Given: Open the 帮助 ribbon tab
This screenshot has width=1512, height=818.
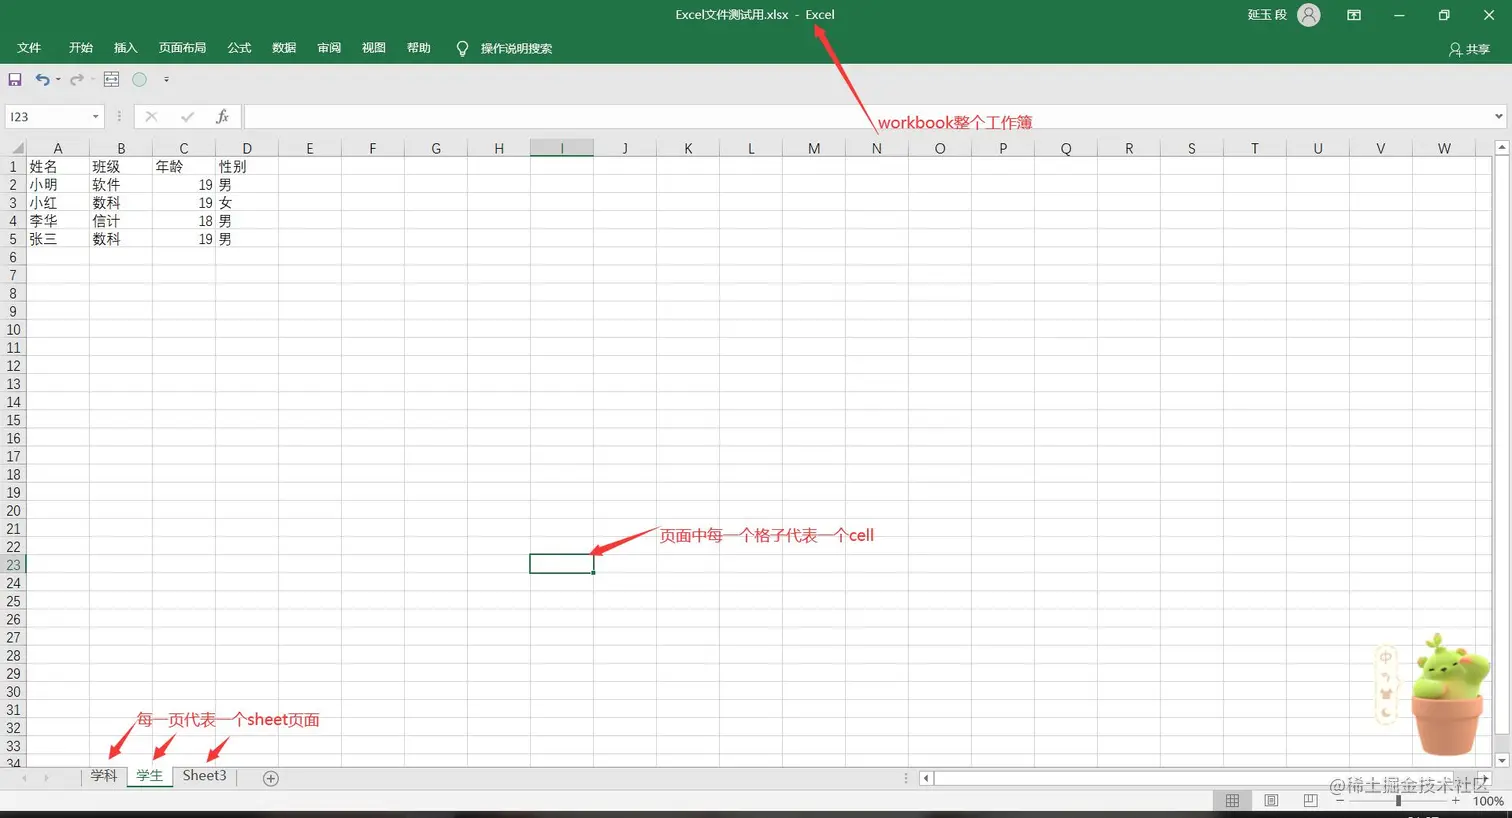Looking at the screenshot, I should tap(419, 48).
